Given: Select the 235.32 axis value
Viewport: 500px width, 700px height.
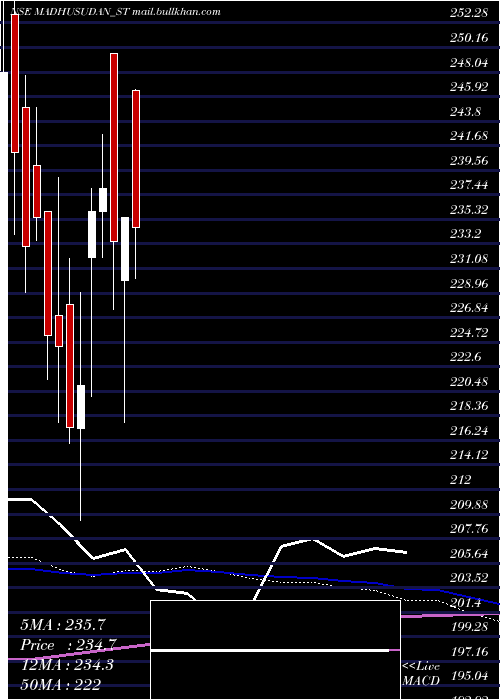Looking at the screenshot, I should [x=469, y=210].
